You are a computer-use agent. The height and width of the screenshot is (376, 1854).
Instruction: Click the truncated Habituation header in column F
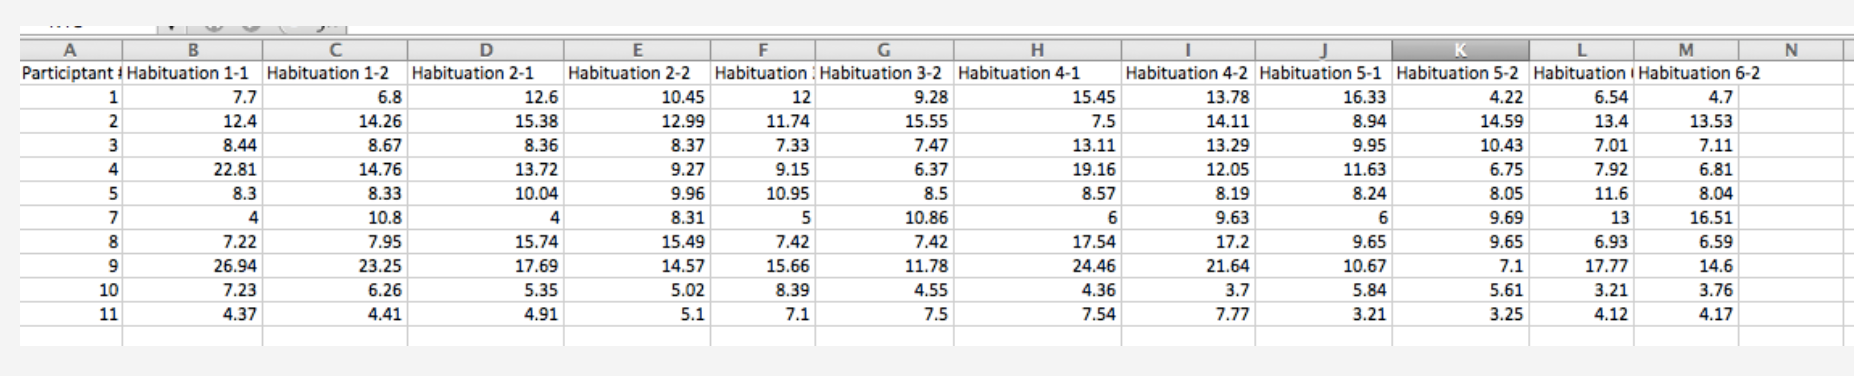pyautogui.click(x=763, y=73)
